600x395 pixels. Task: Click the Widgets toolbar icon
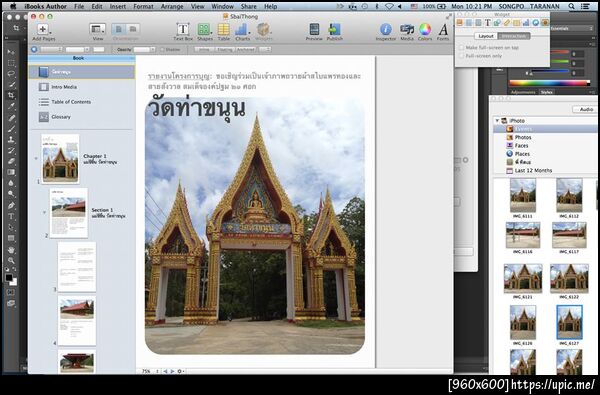(264, 32)
